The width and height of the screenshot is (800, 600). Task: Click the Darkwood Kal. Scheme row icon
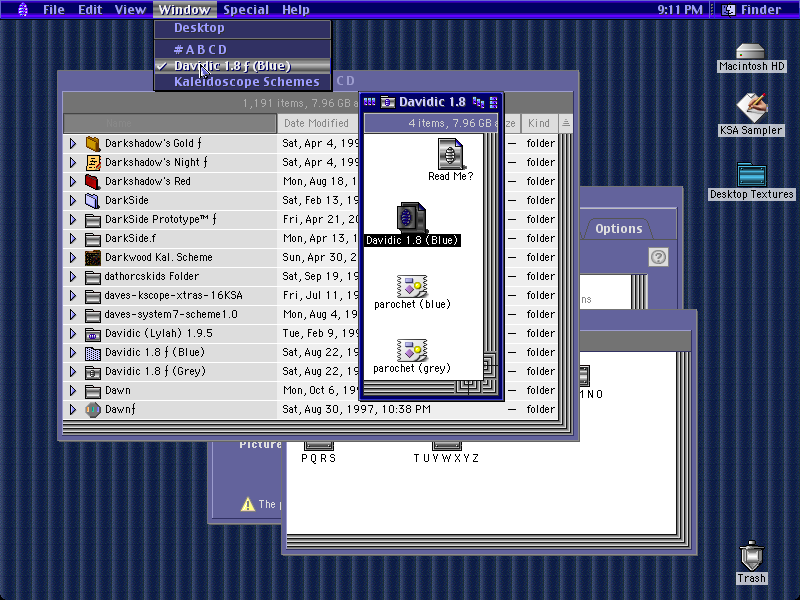click(92, 258)
